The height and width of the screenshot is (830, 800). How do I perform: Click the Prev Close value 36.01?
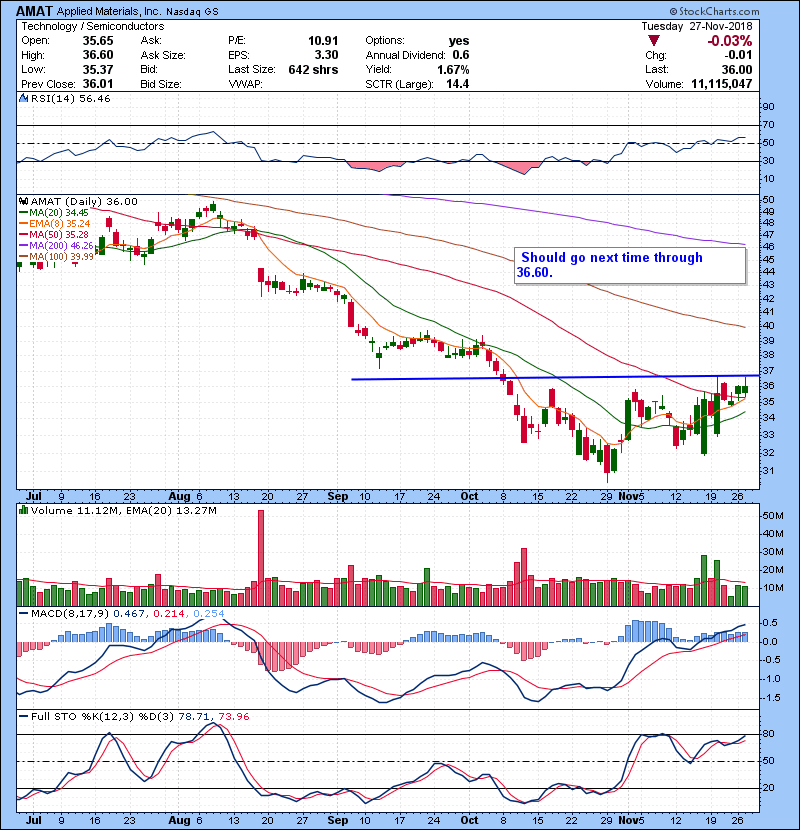tap(98, 84)
